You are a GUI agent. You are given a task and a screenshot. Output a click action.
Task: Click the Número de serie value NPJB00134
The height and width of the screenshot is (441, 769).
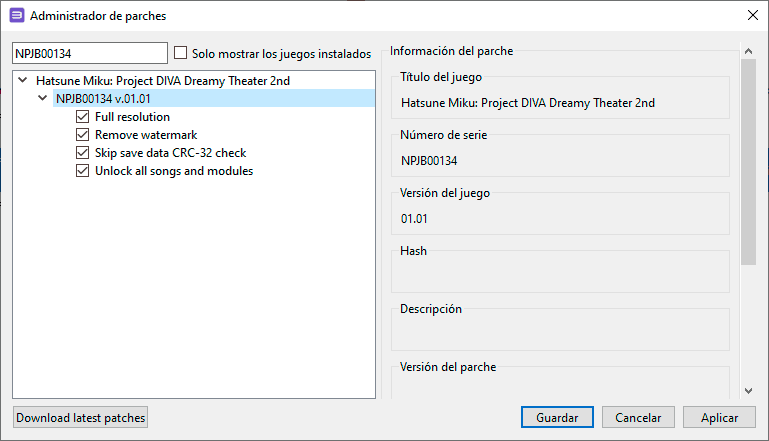click(x=429, y=161)
